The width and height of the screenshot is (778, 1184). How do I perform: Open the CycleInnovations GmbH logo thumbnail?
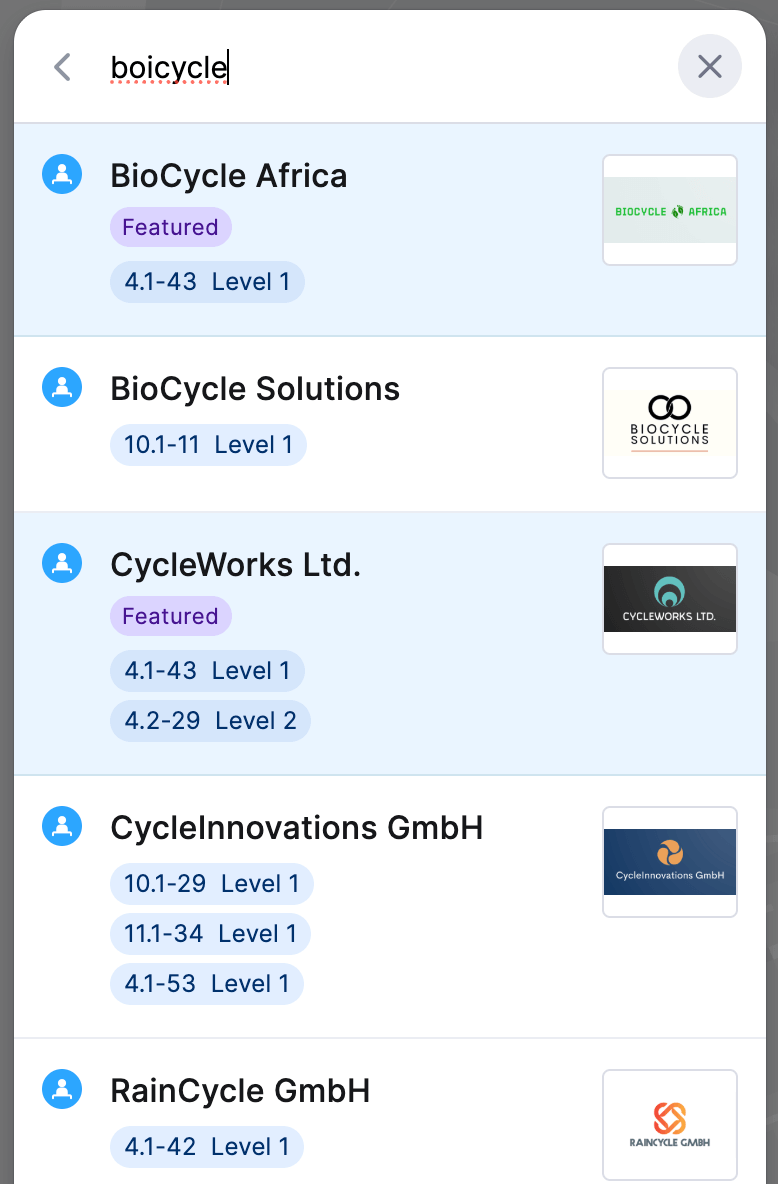pos(669,862)
